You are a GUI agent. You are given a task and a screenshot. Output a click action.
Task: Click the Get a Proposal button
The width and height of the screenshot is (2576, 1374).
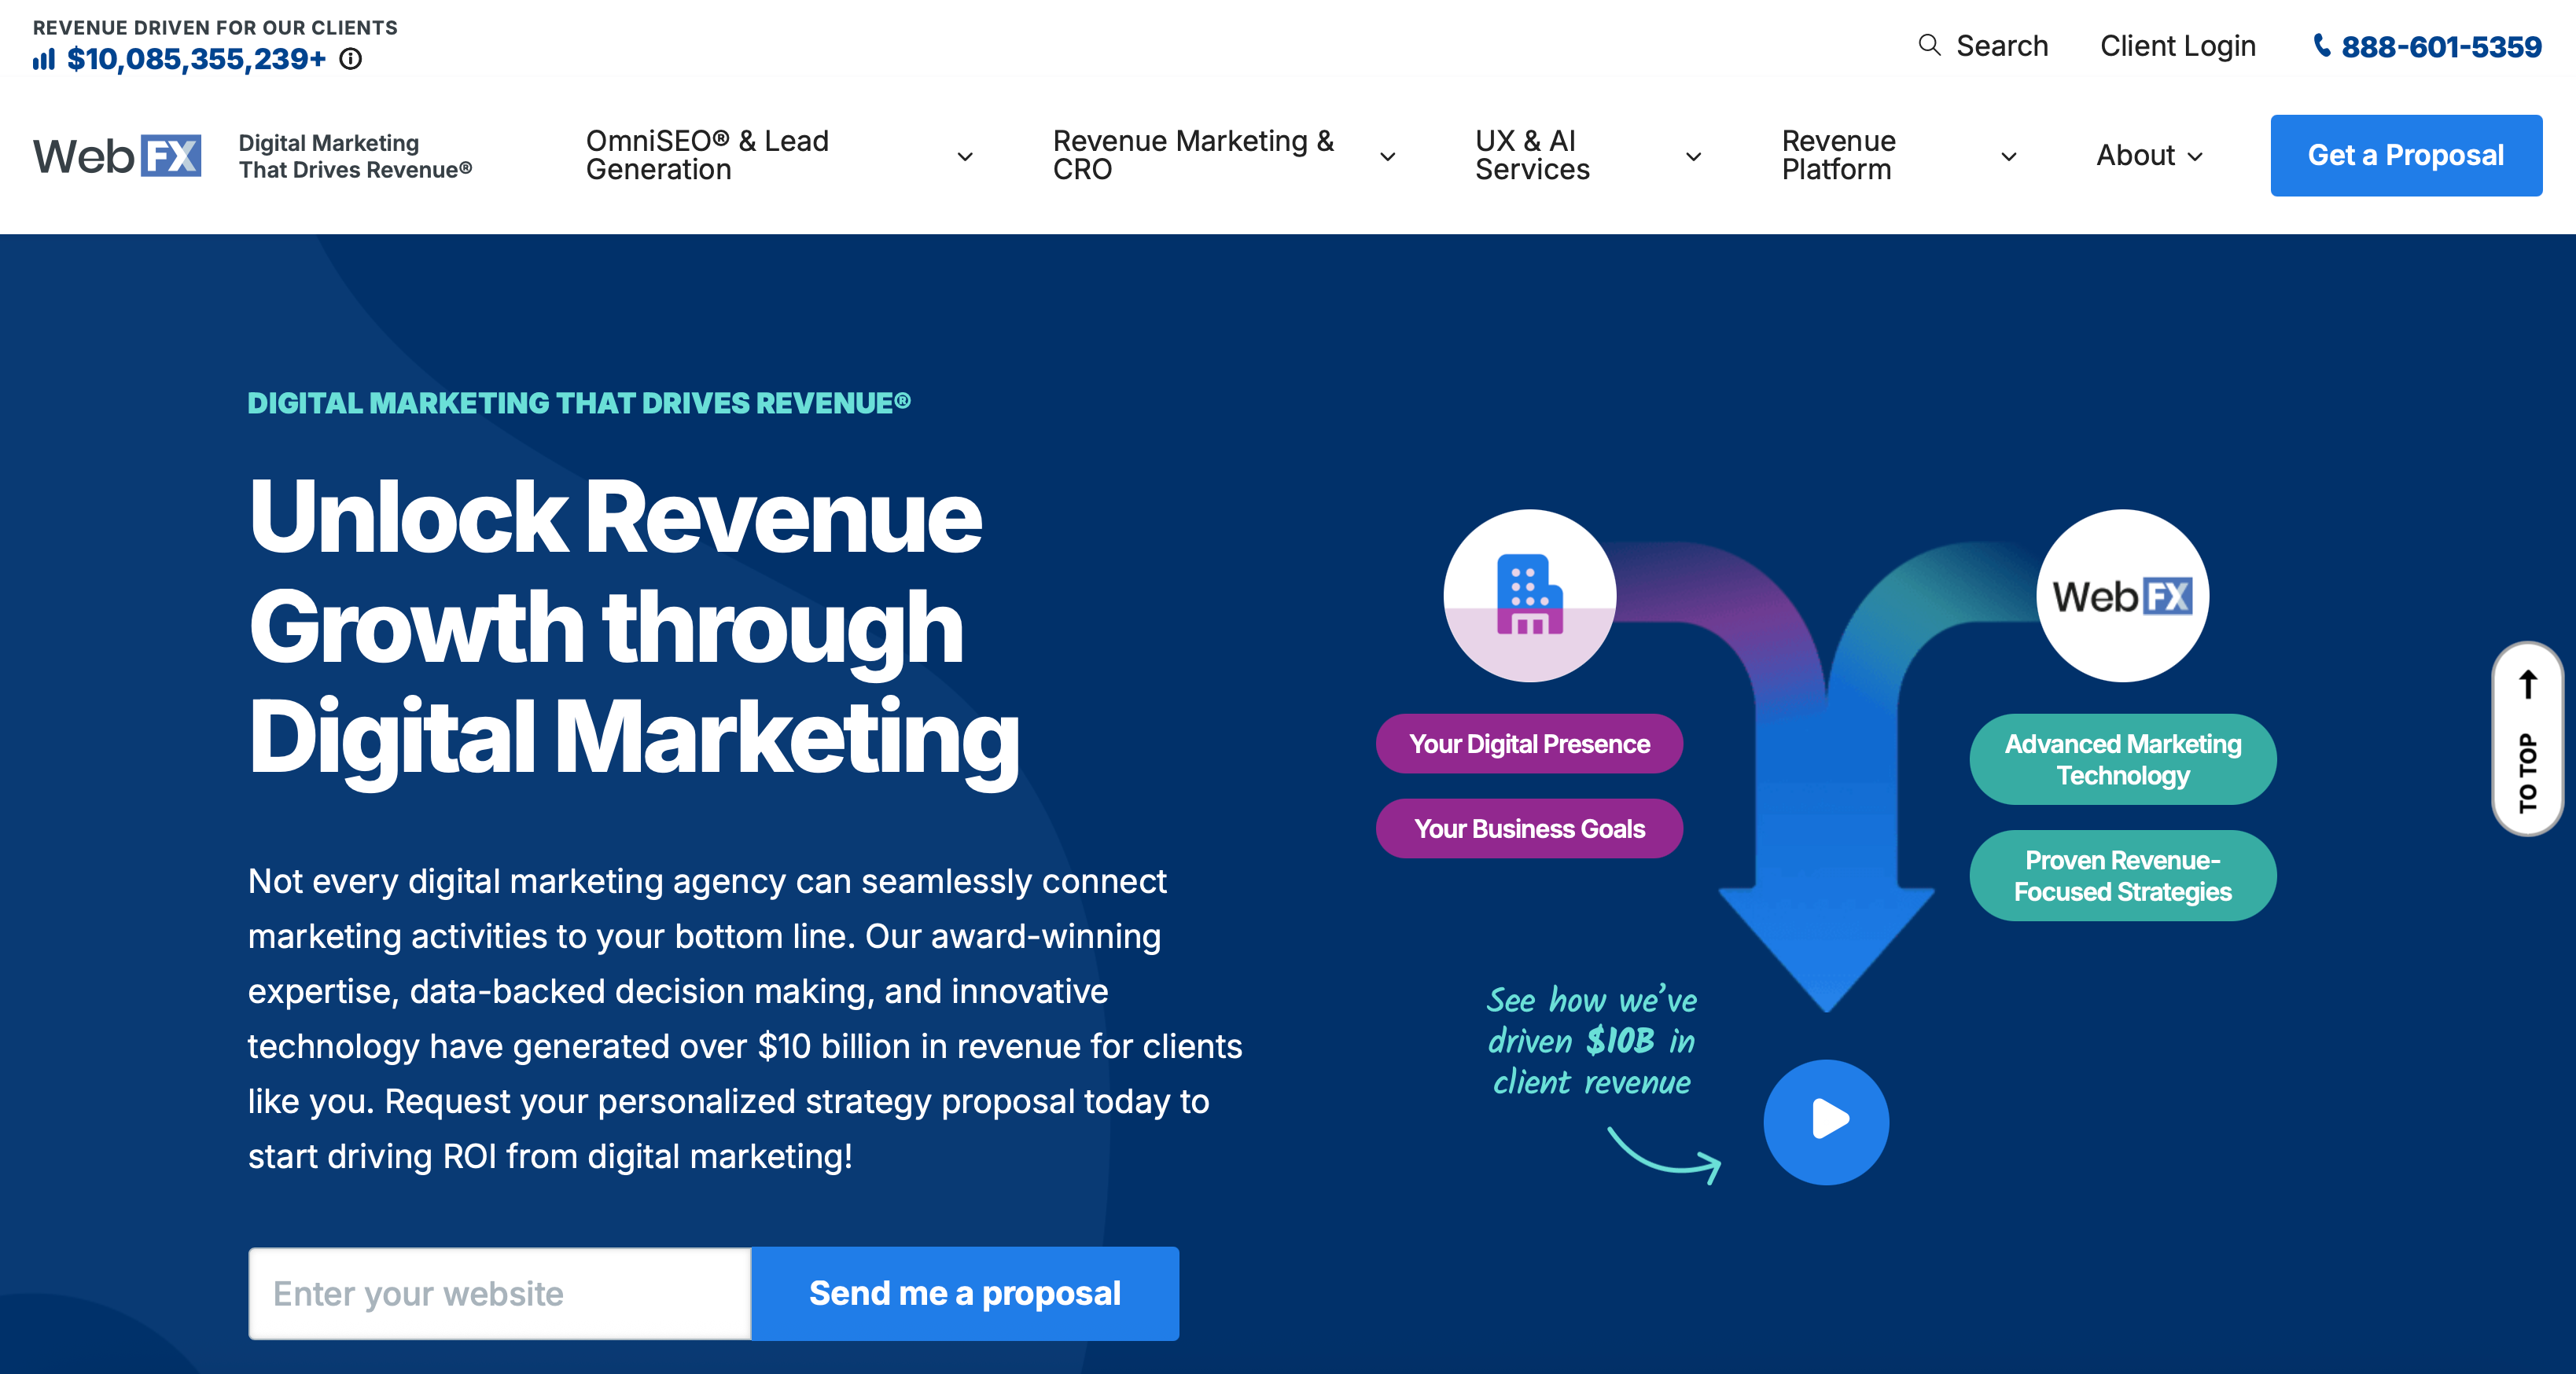2405,156
